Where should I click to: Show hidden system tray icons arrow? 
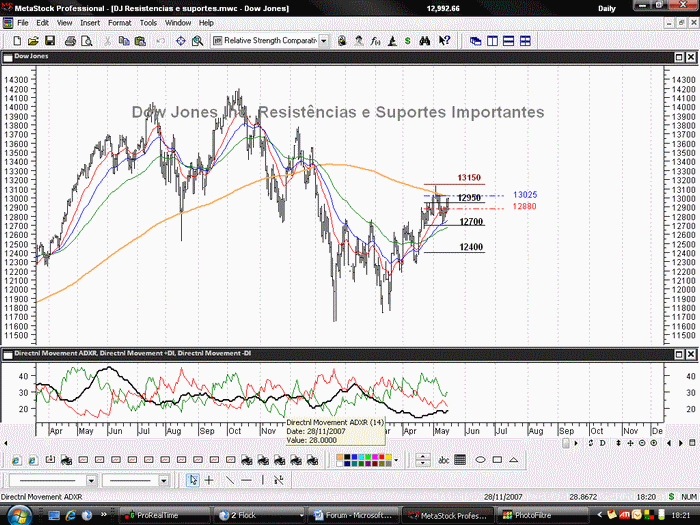600,515
